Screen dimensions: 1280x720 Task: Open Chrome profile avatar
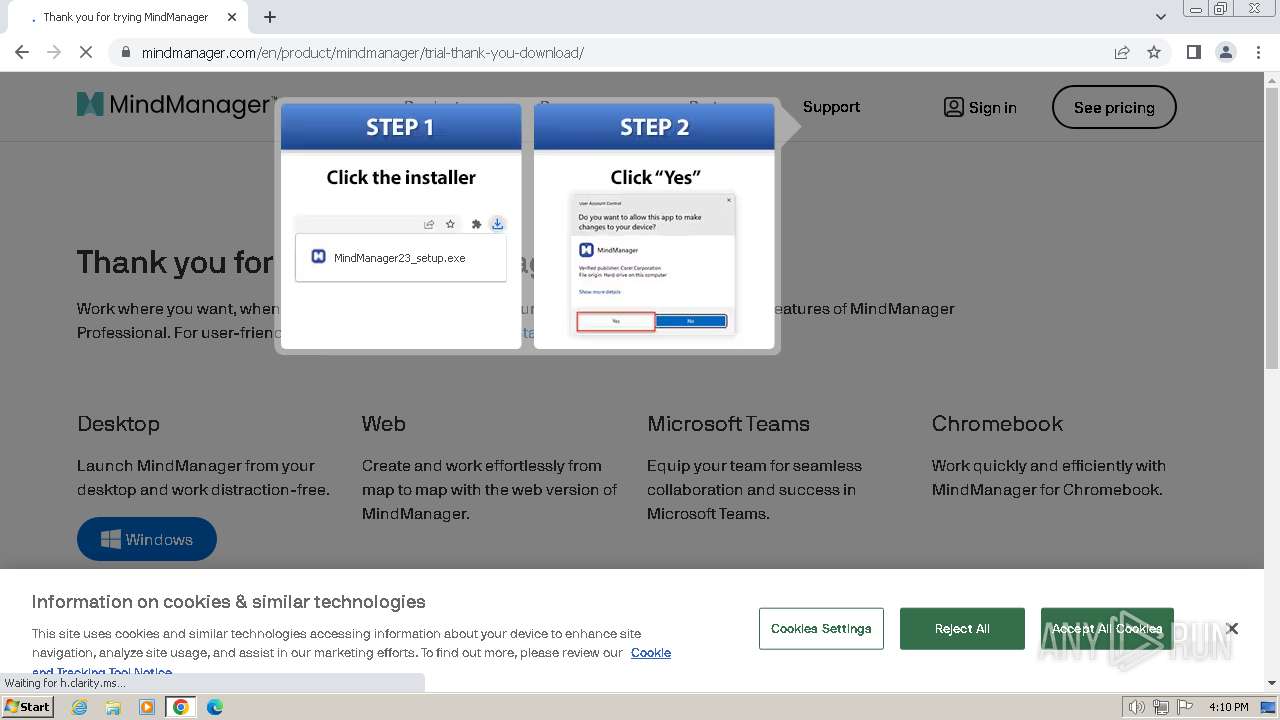click(x=1225, y=52)
